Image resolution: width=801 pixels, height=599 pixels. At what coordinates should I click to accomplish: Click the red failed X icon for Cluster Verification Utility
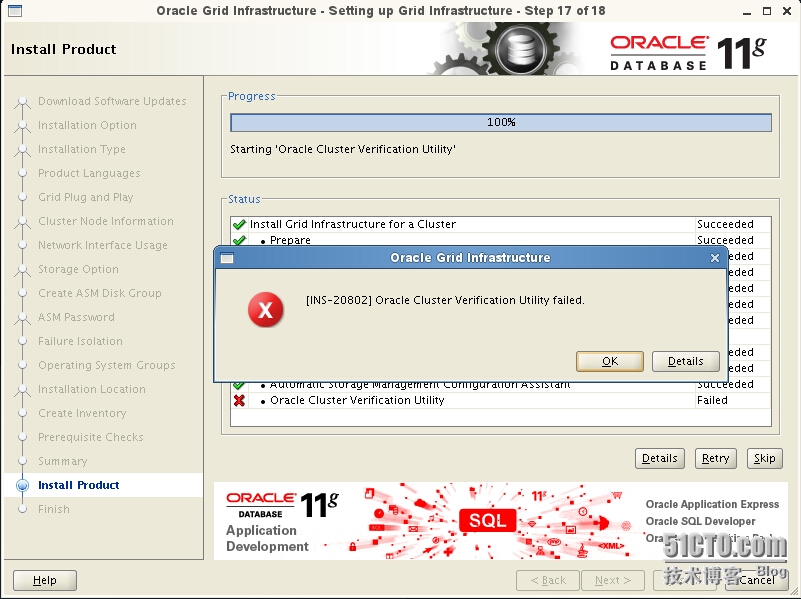(239, 400)
